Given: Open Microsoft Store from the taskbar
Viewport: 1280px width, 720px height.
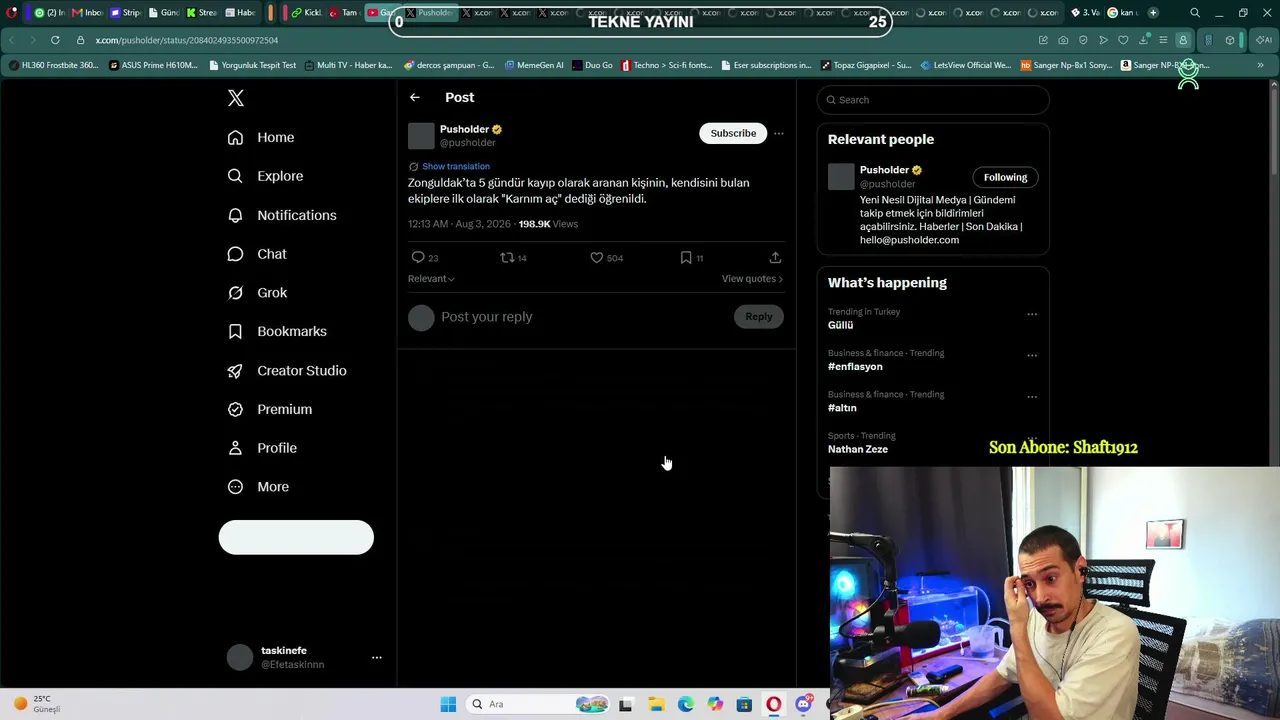Looking at the screenshot, I should coord(744,704).
